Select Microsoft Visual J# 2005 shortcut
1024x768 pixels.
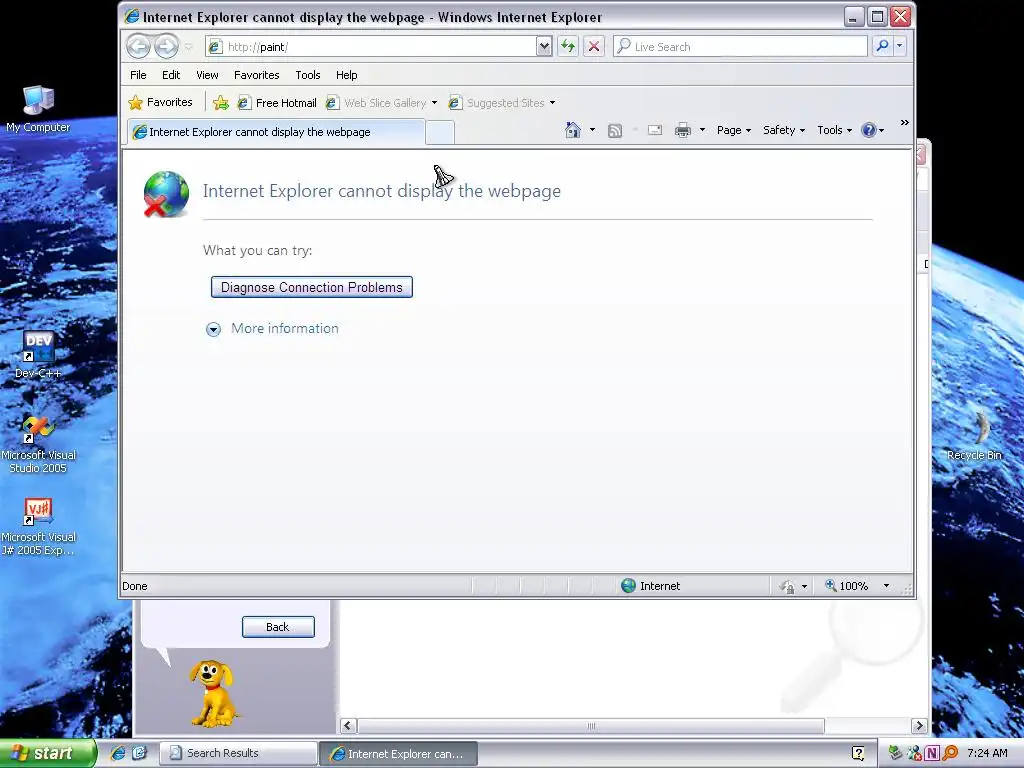(x=38, y=526)
